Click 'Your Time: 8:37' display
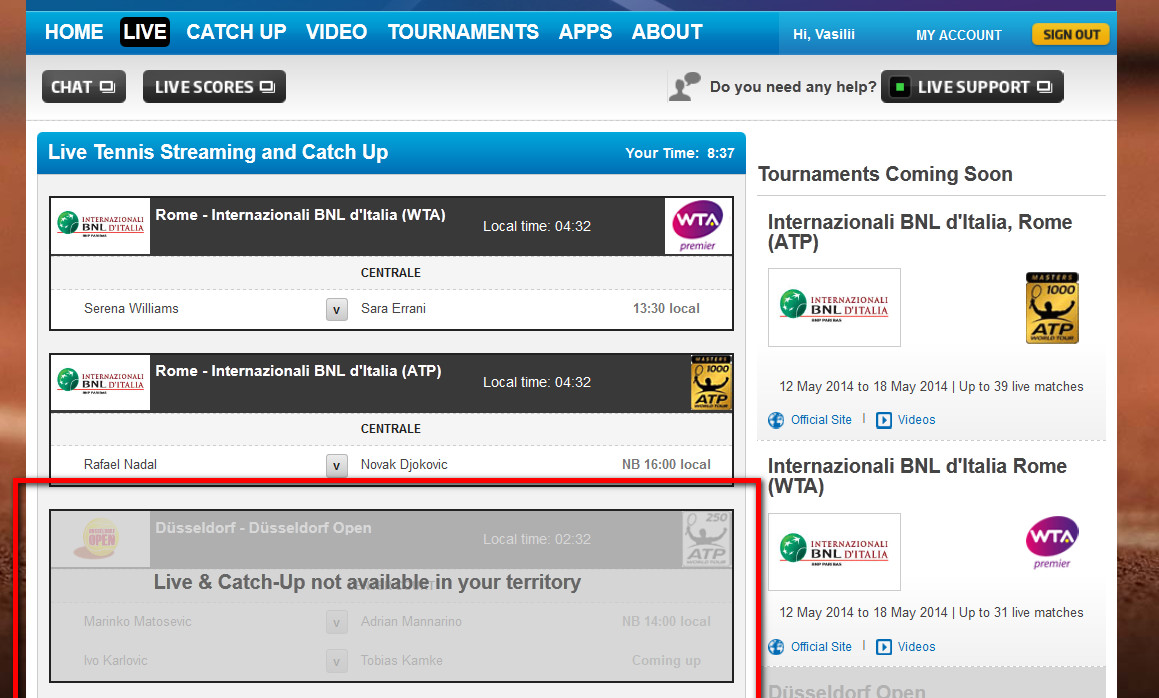Viewport: 1159px width, 698px height. (679, 153)
